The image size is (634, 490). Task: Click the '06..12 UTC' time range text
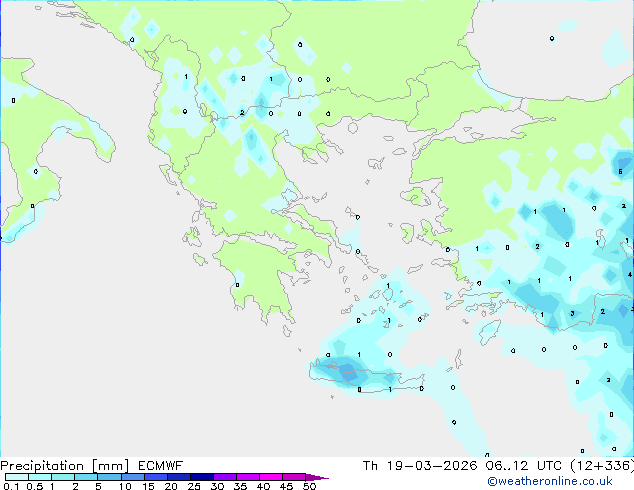(524, 466)
